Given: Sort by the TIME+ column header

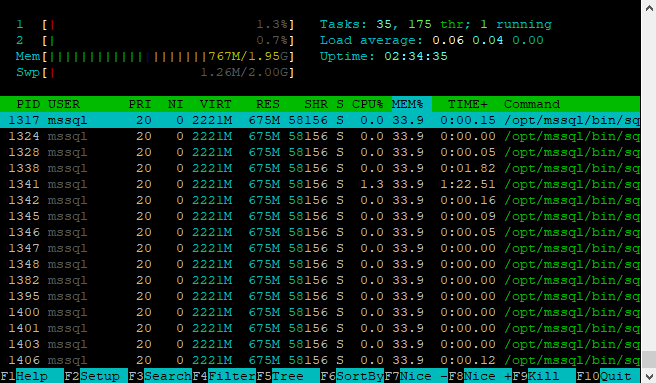Looking at the screenshot, I should pos(467,104).
